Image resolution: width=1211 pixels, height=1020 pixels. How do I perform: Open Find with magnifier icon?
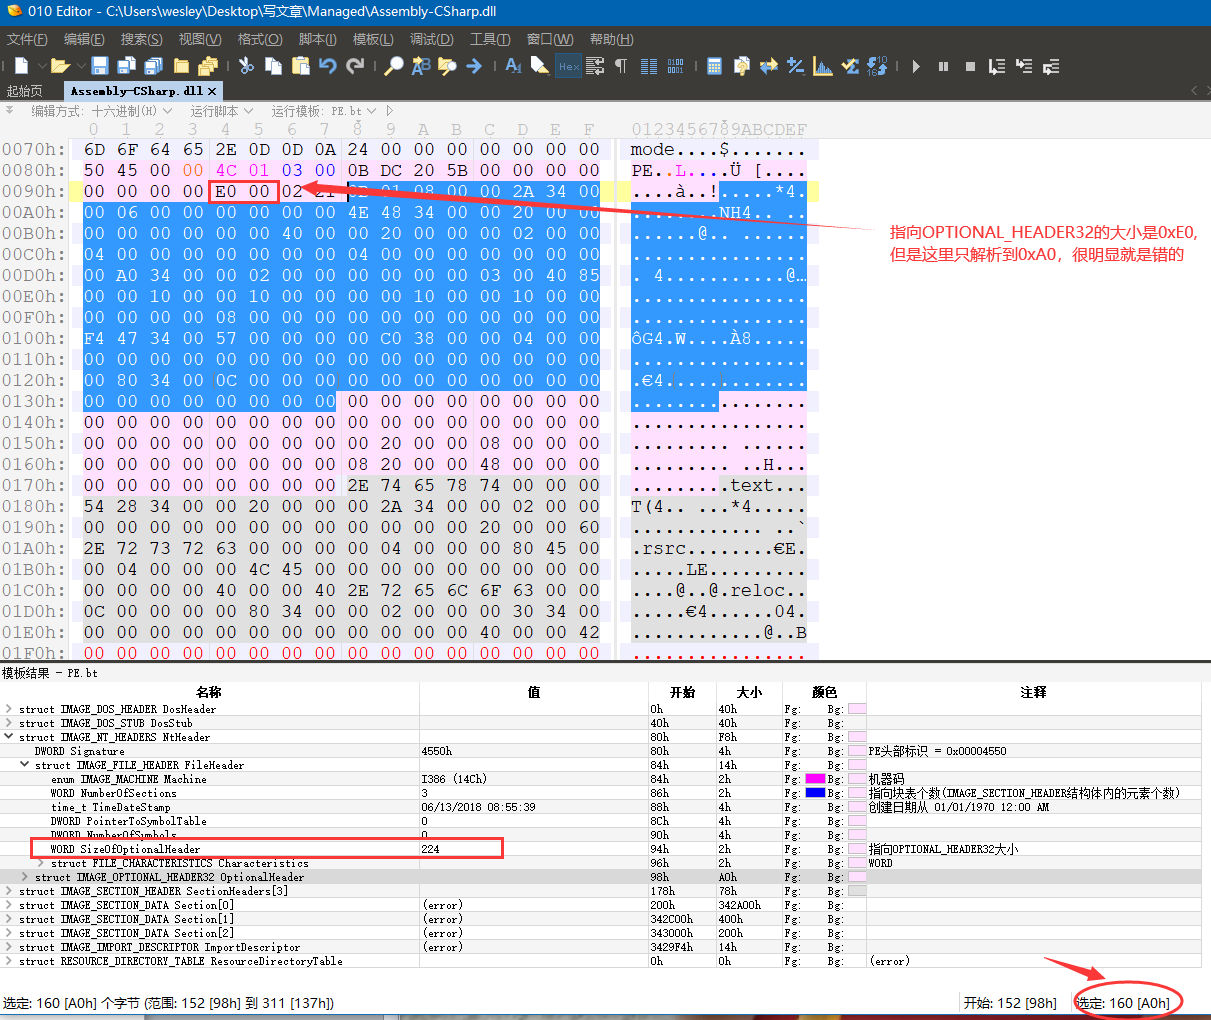pyautogui.click(x=394, y=66)
